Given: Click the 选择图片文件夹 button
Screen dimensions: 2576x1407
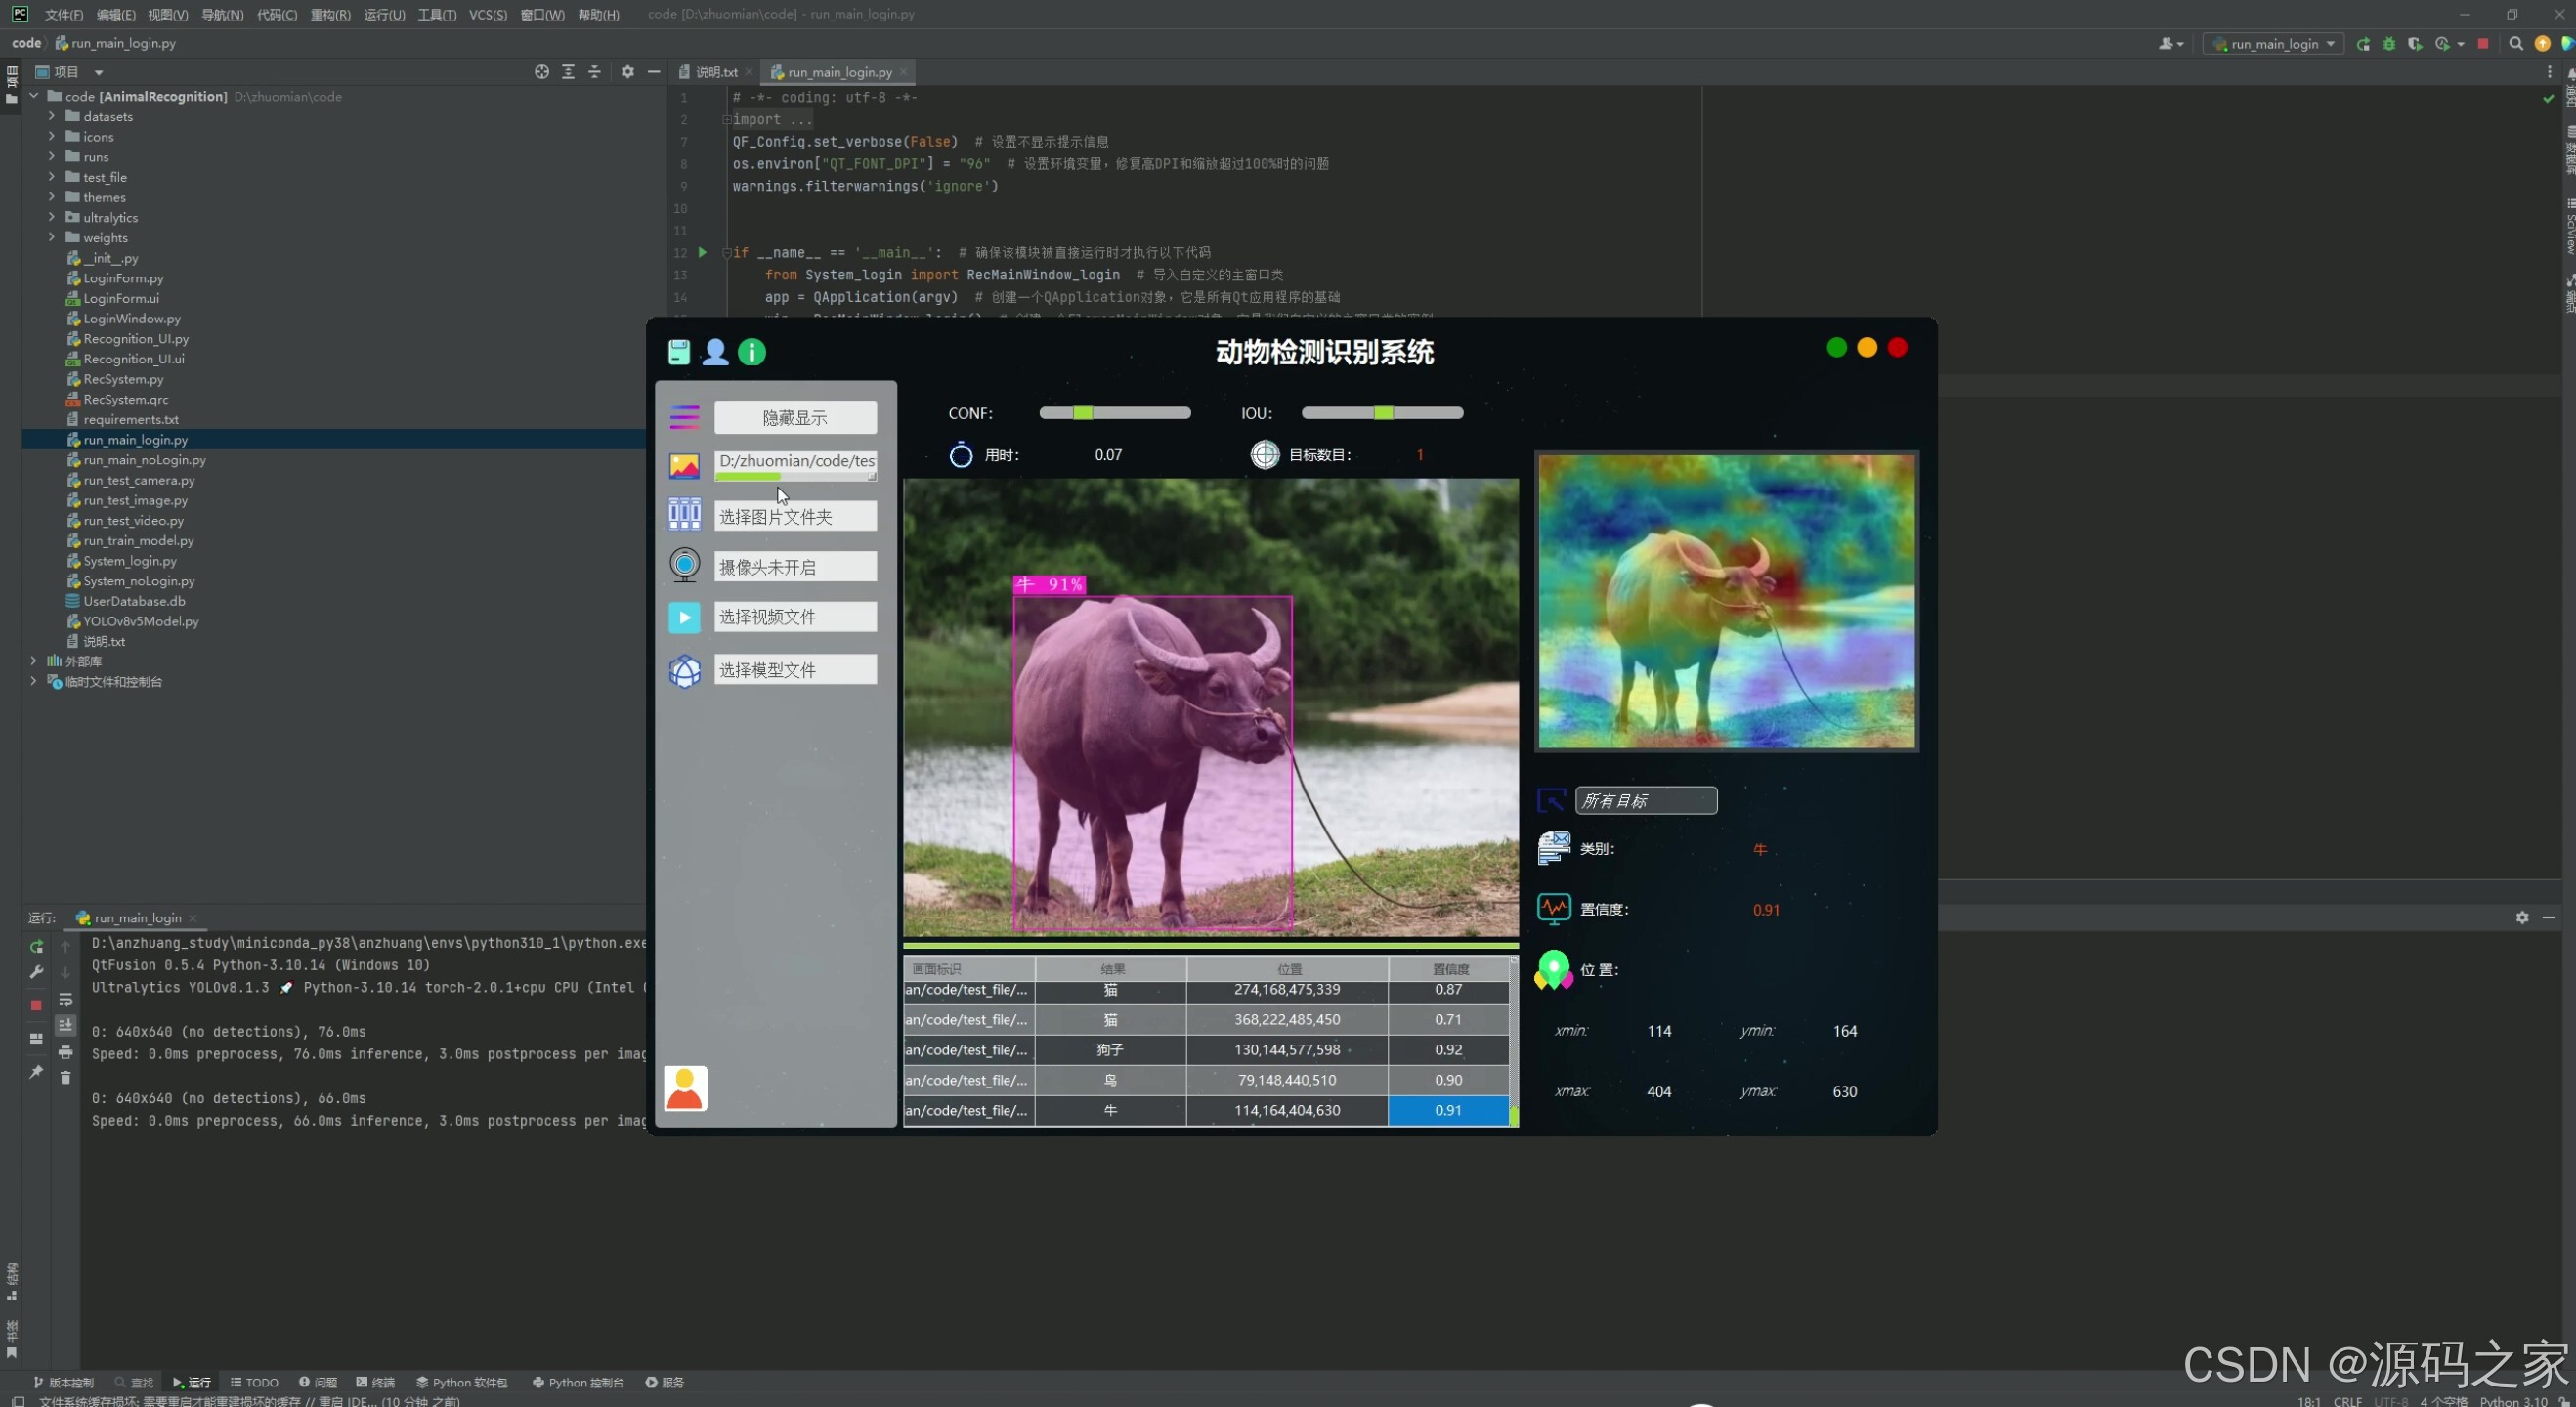Looking at the screenshot, I should [x=794, y=515].
